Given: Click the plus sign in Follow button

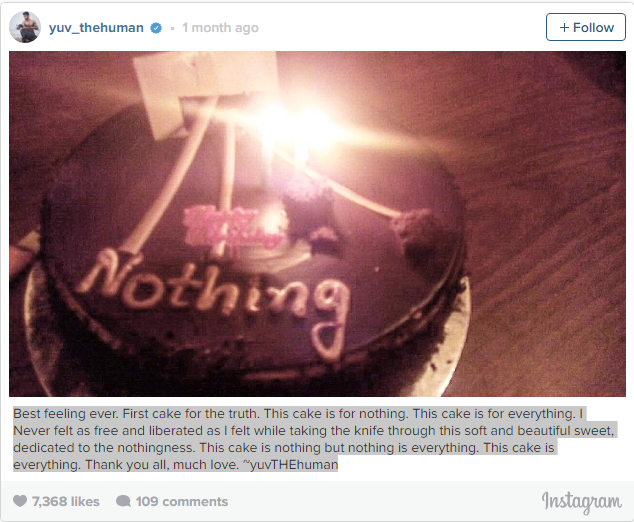Looking at the screenshot, I should [x=564, y=27].
